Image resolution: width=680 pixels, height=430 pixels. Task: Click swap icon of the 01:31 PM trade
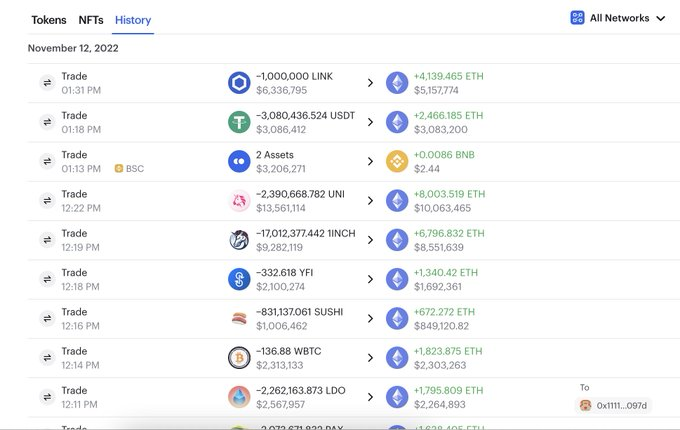click(47, 83)
